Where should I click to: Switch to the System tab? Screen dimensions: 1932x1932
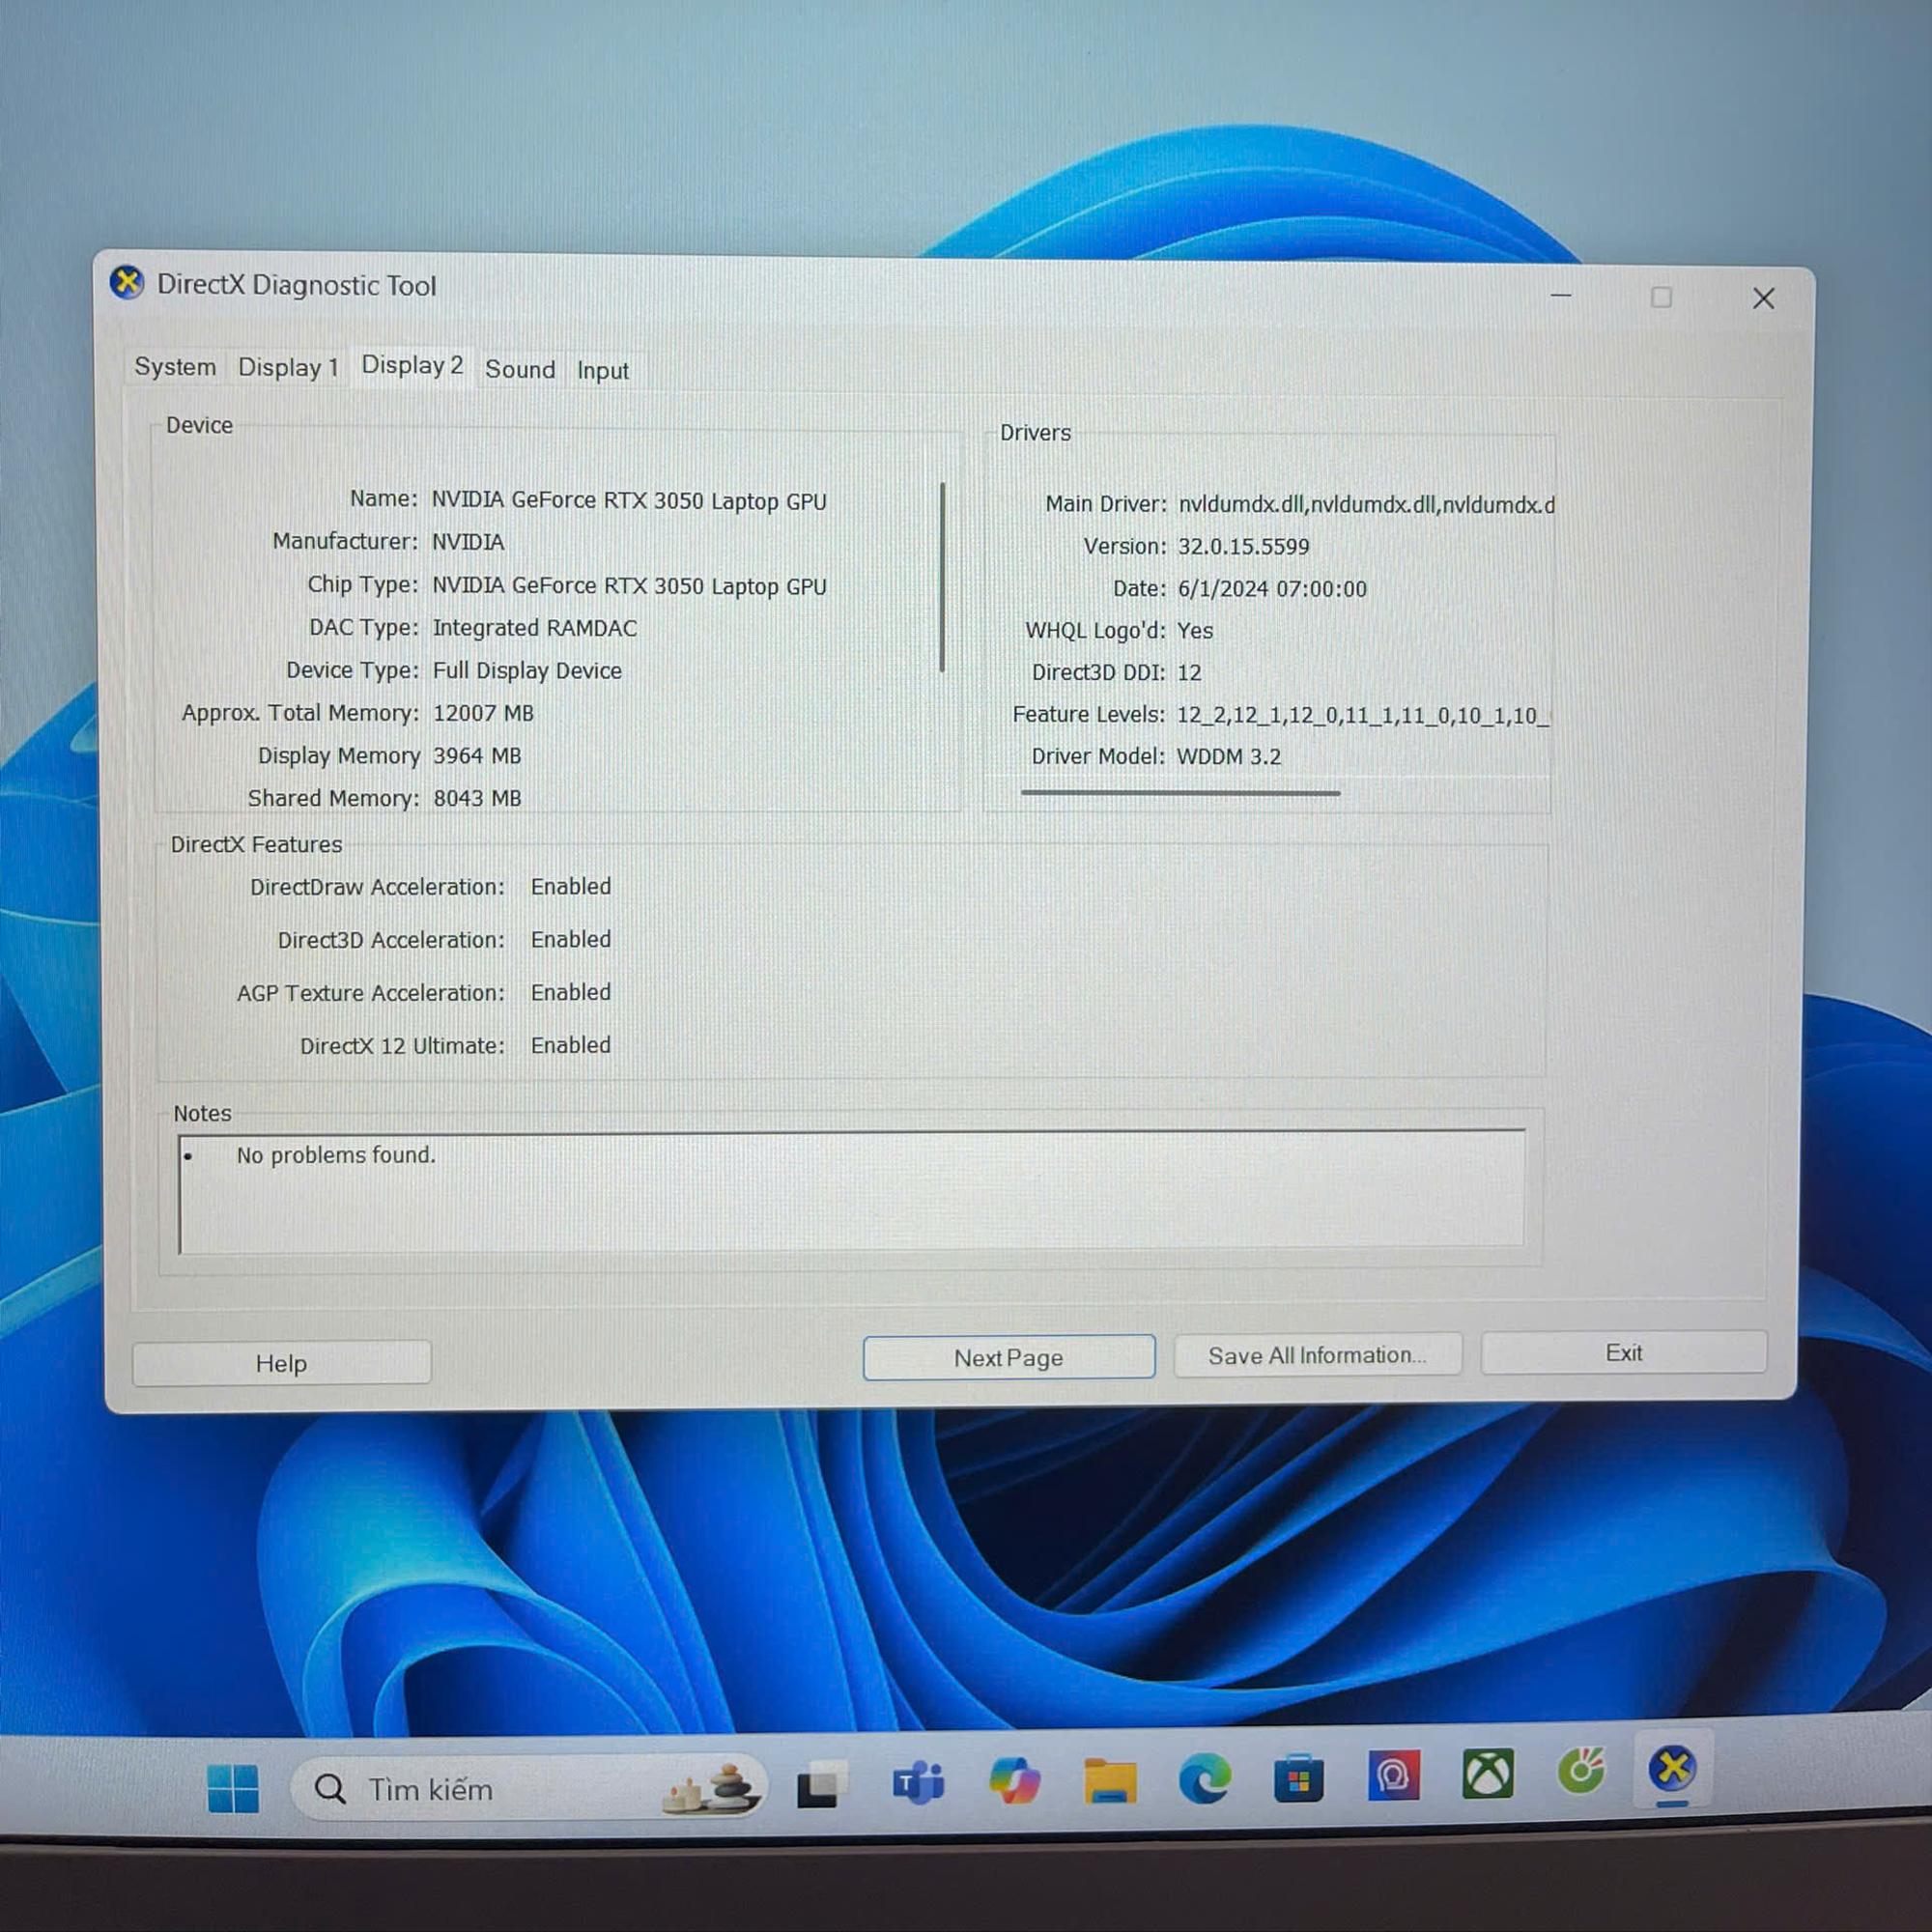175,366
